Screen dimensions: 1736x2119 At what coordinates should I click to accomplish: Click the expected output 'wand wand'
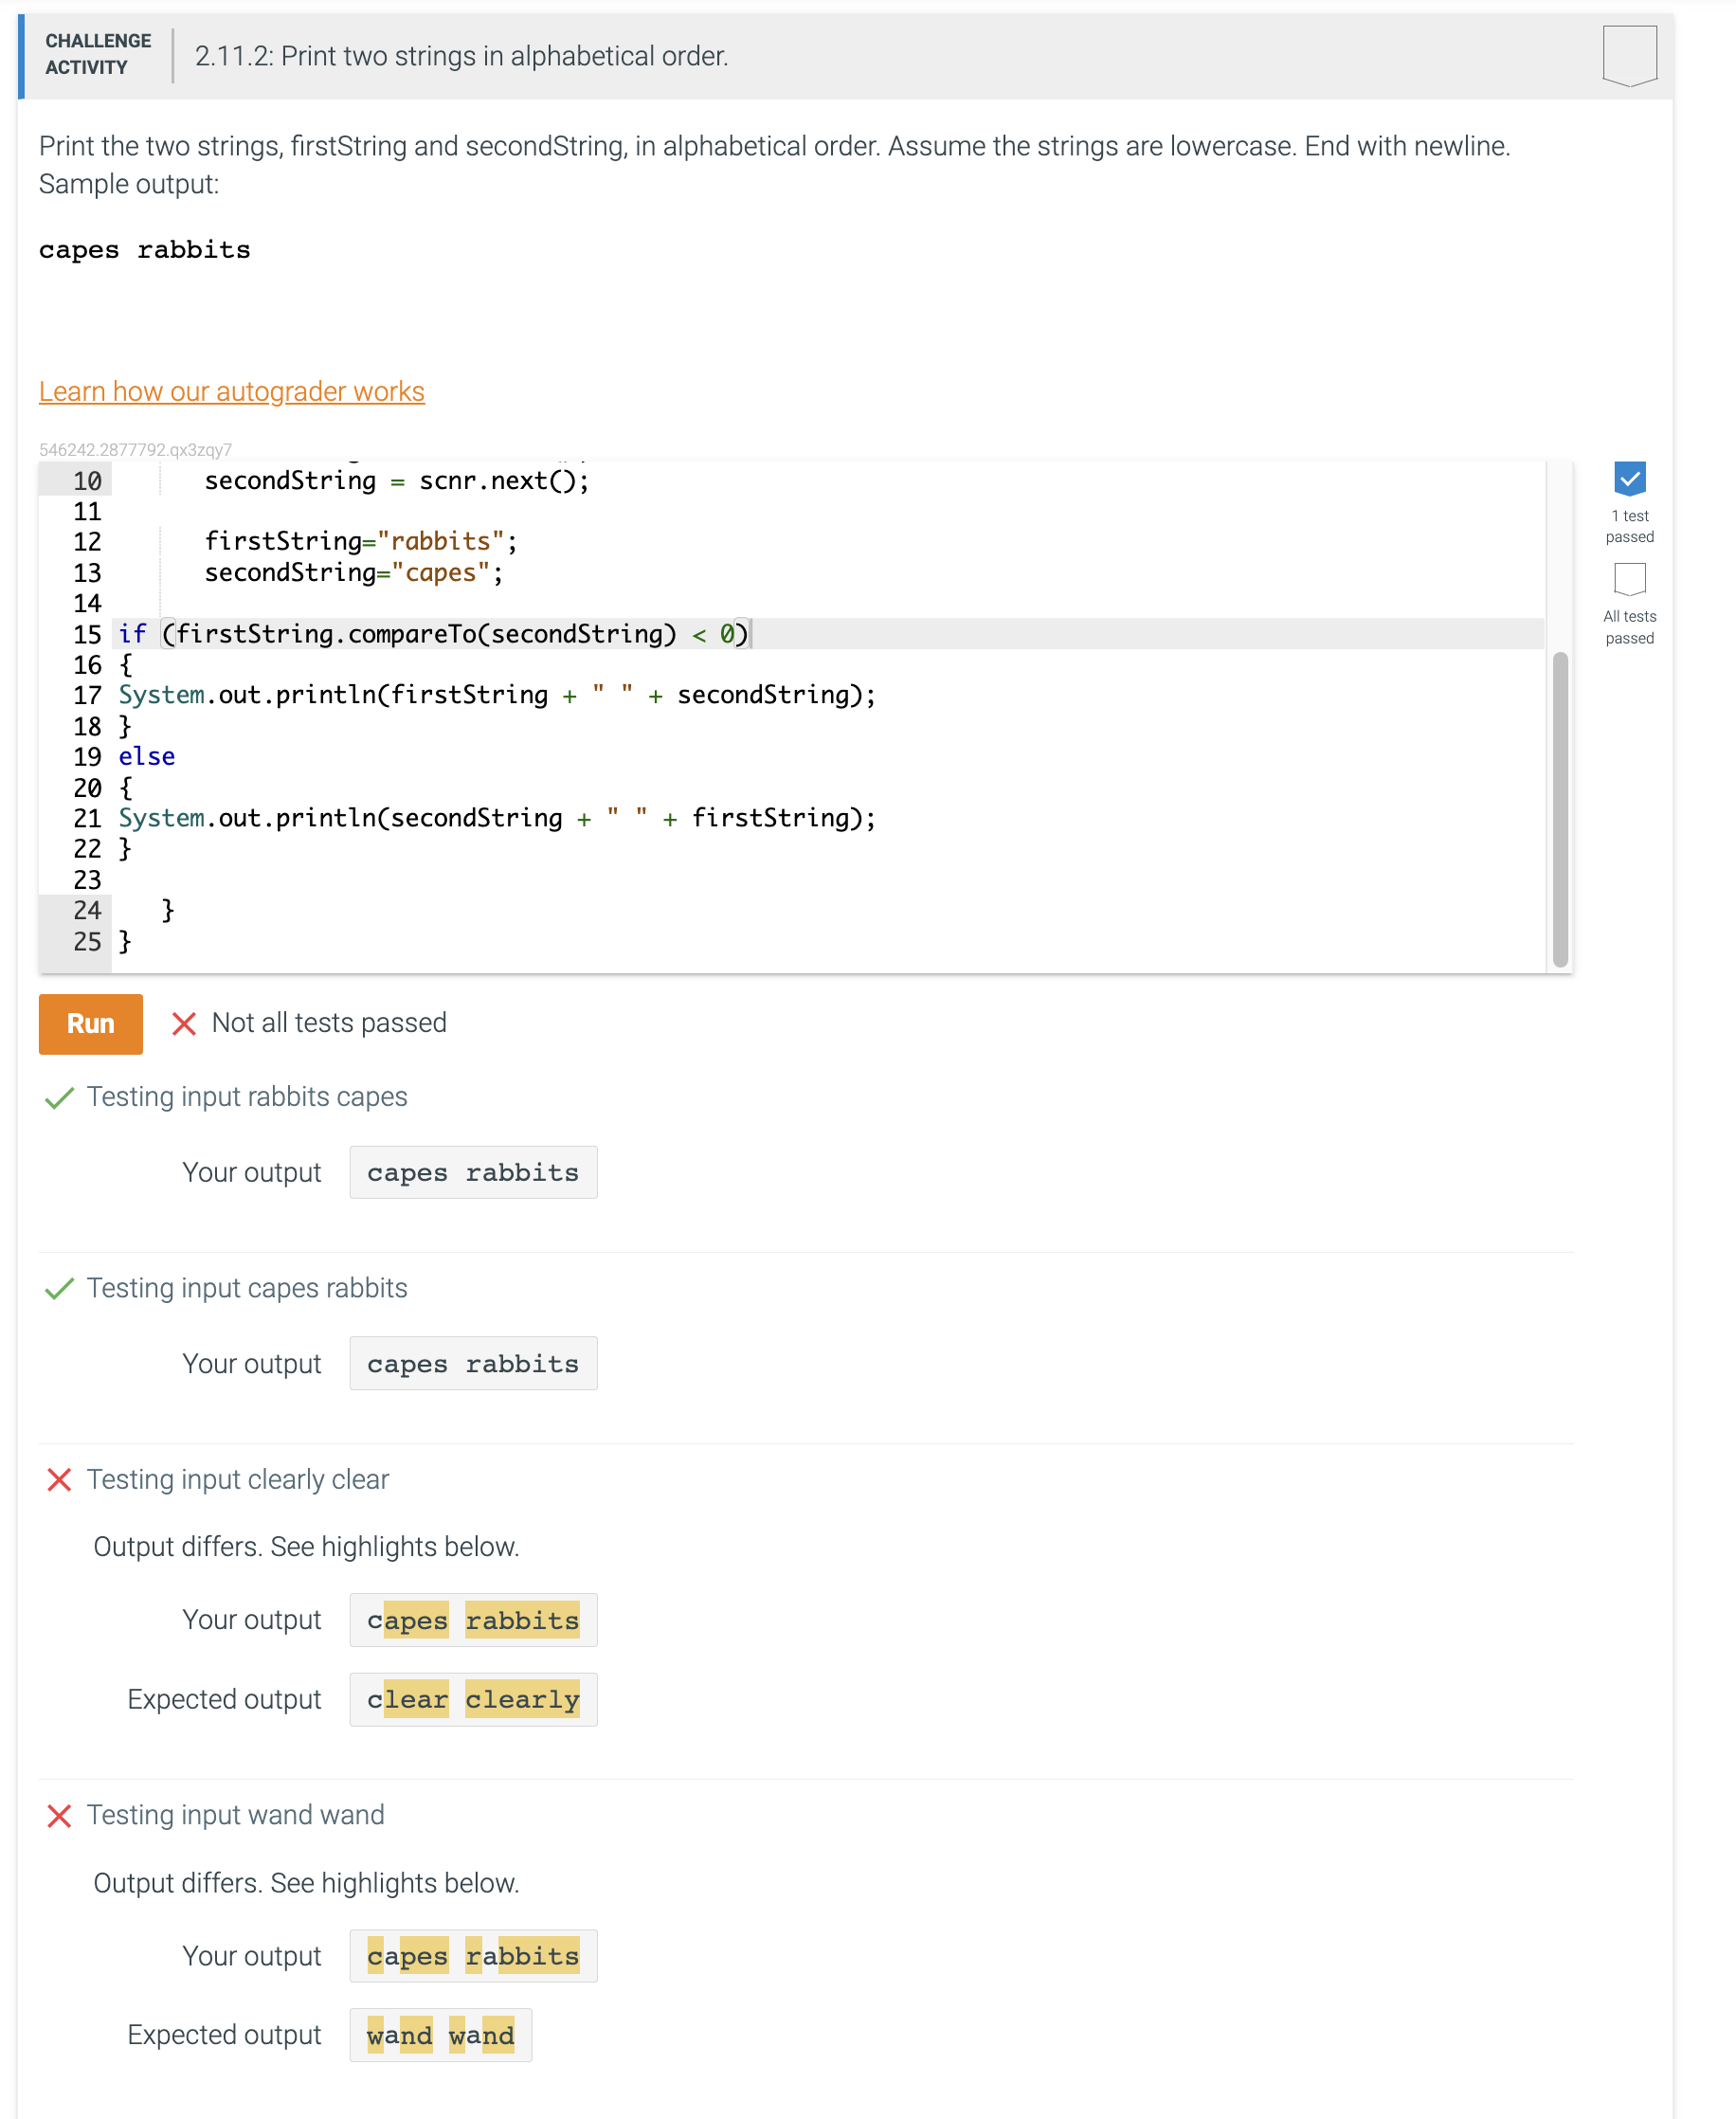click(440, 2035)
